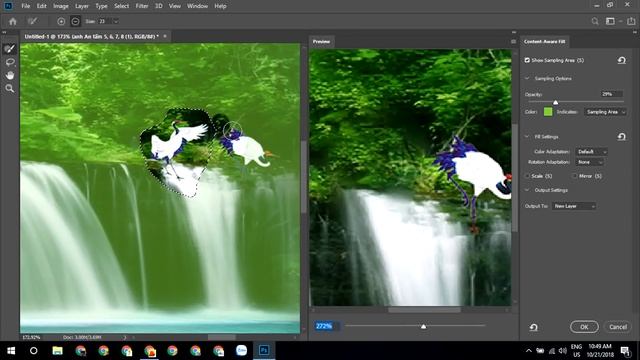Screen dimensions: 640x360
Task: Click the preview horizontal scrollbar
Action: (x=424, y=310)
